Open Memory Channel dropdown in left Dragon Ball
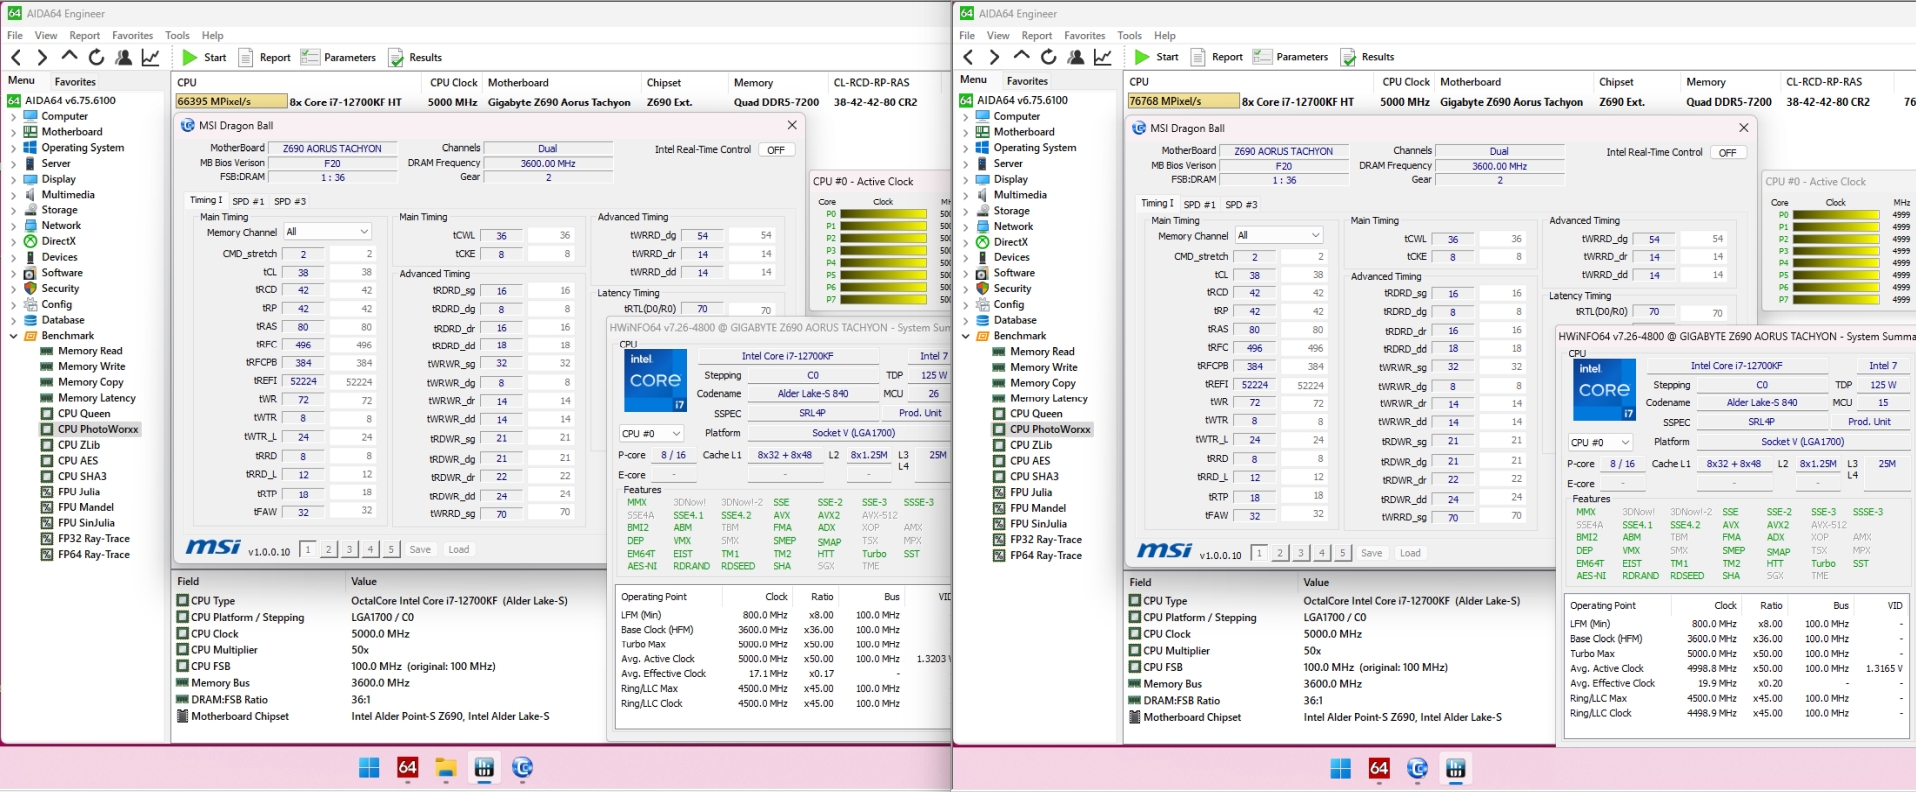 [328, 232]
